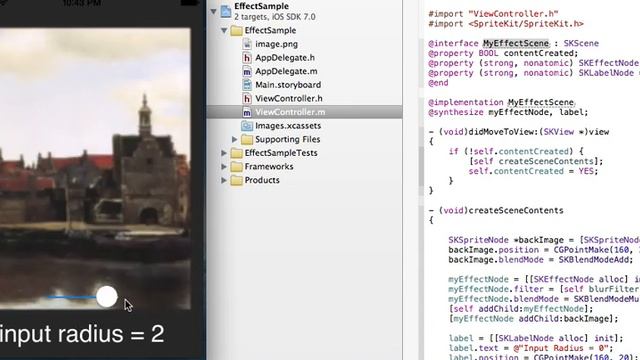The width and height of the screenshot is (640, 360).
Task: Click MyEffectScene in the @interface line
Action: pyautogui.click(x=516, y=43)
